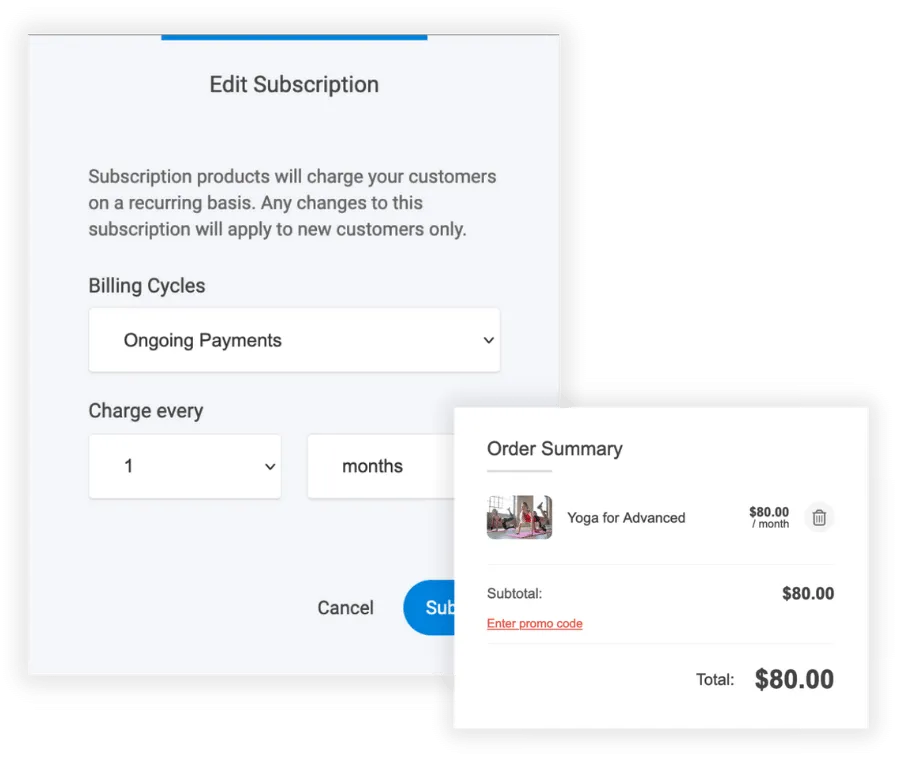Click the $80.00 per month price
This screenshot has height=764, width=899.
(769, 517)
